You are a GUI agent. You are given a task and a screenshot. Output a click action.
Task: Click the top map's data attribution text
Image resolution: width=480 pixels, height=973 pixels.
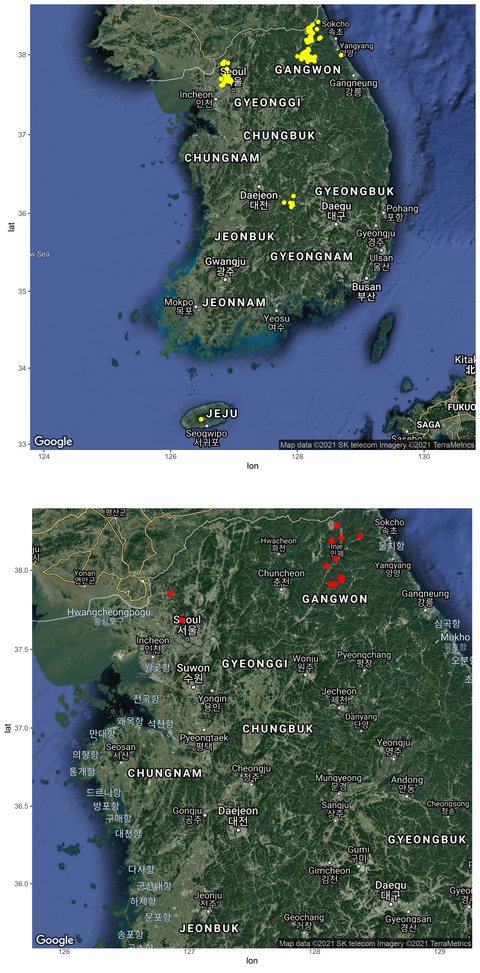click(377, 444)
